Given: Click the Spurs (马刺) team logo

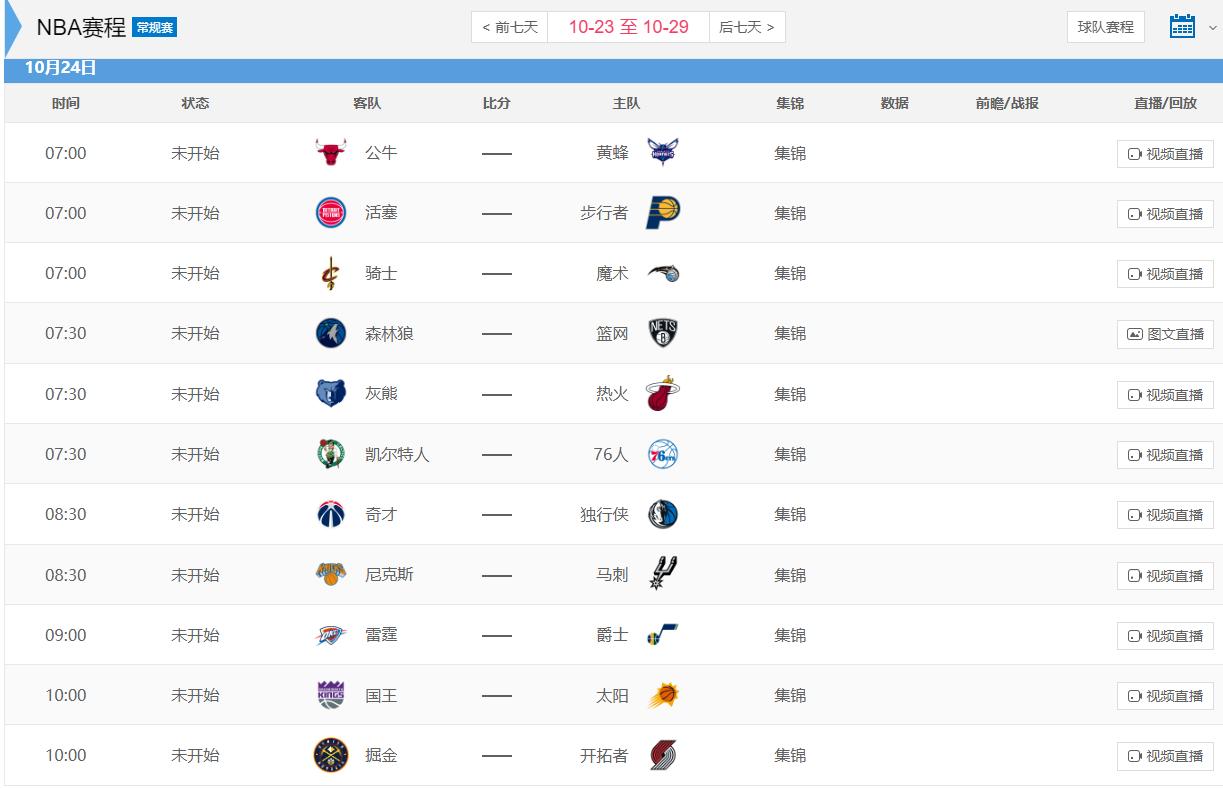Looking at the screenshot, I should (x=664, y=573).
